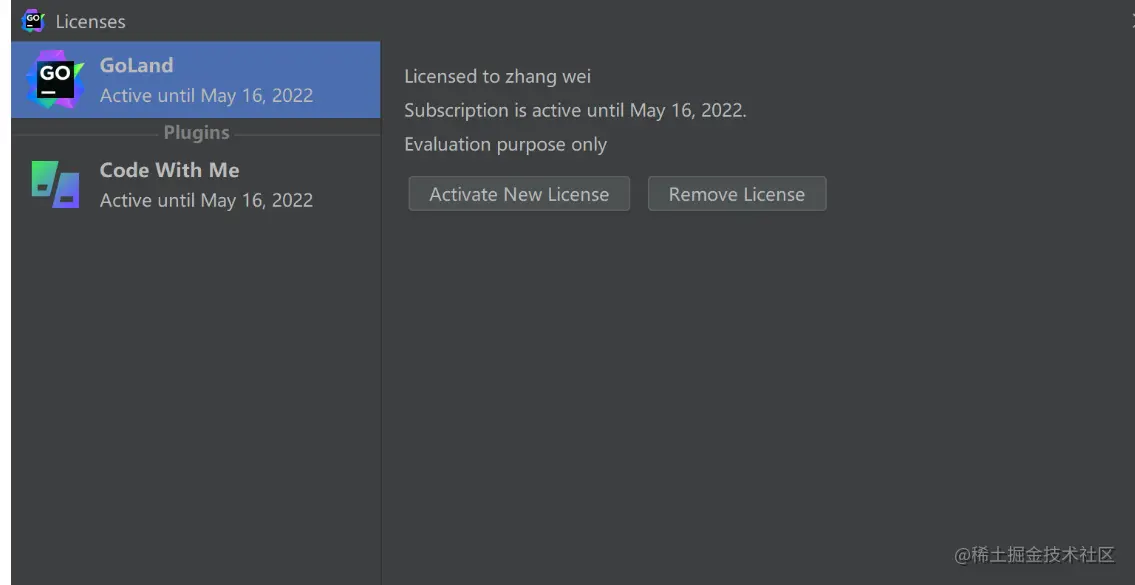Click the GoLand product icon in the list
The height and width of the screenshot is (585, 1135).
[55, 80]
